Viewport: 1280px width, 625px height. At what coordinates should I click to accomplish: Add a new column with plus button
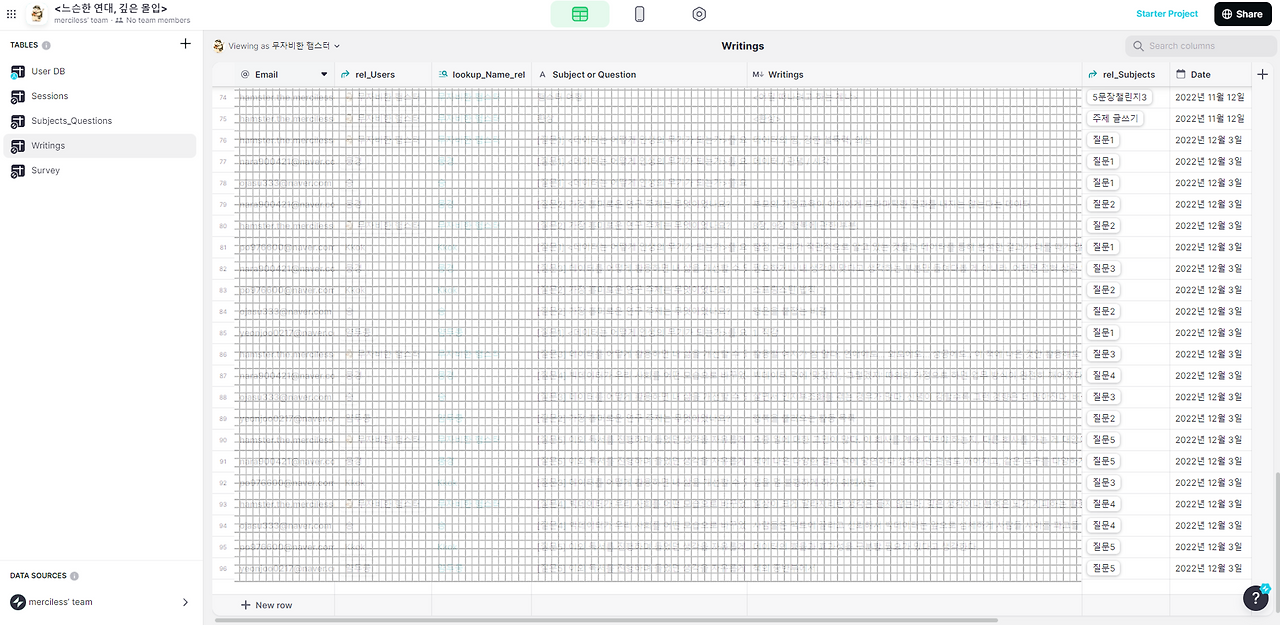coord(1263,74)
